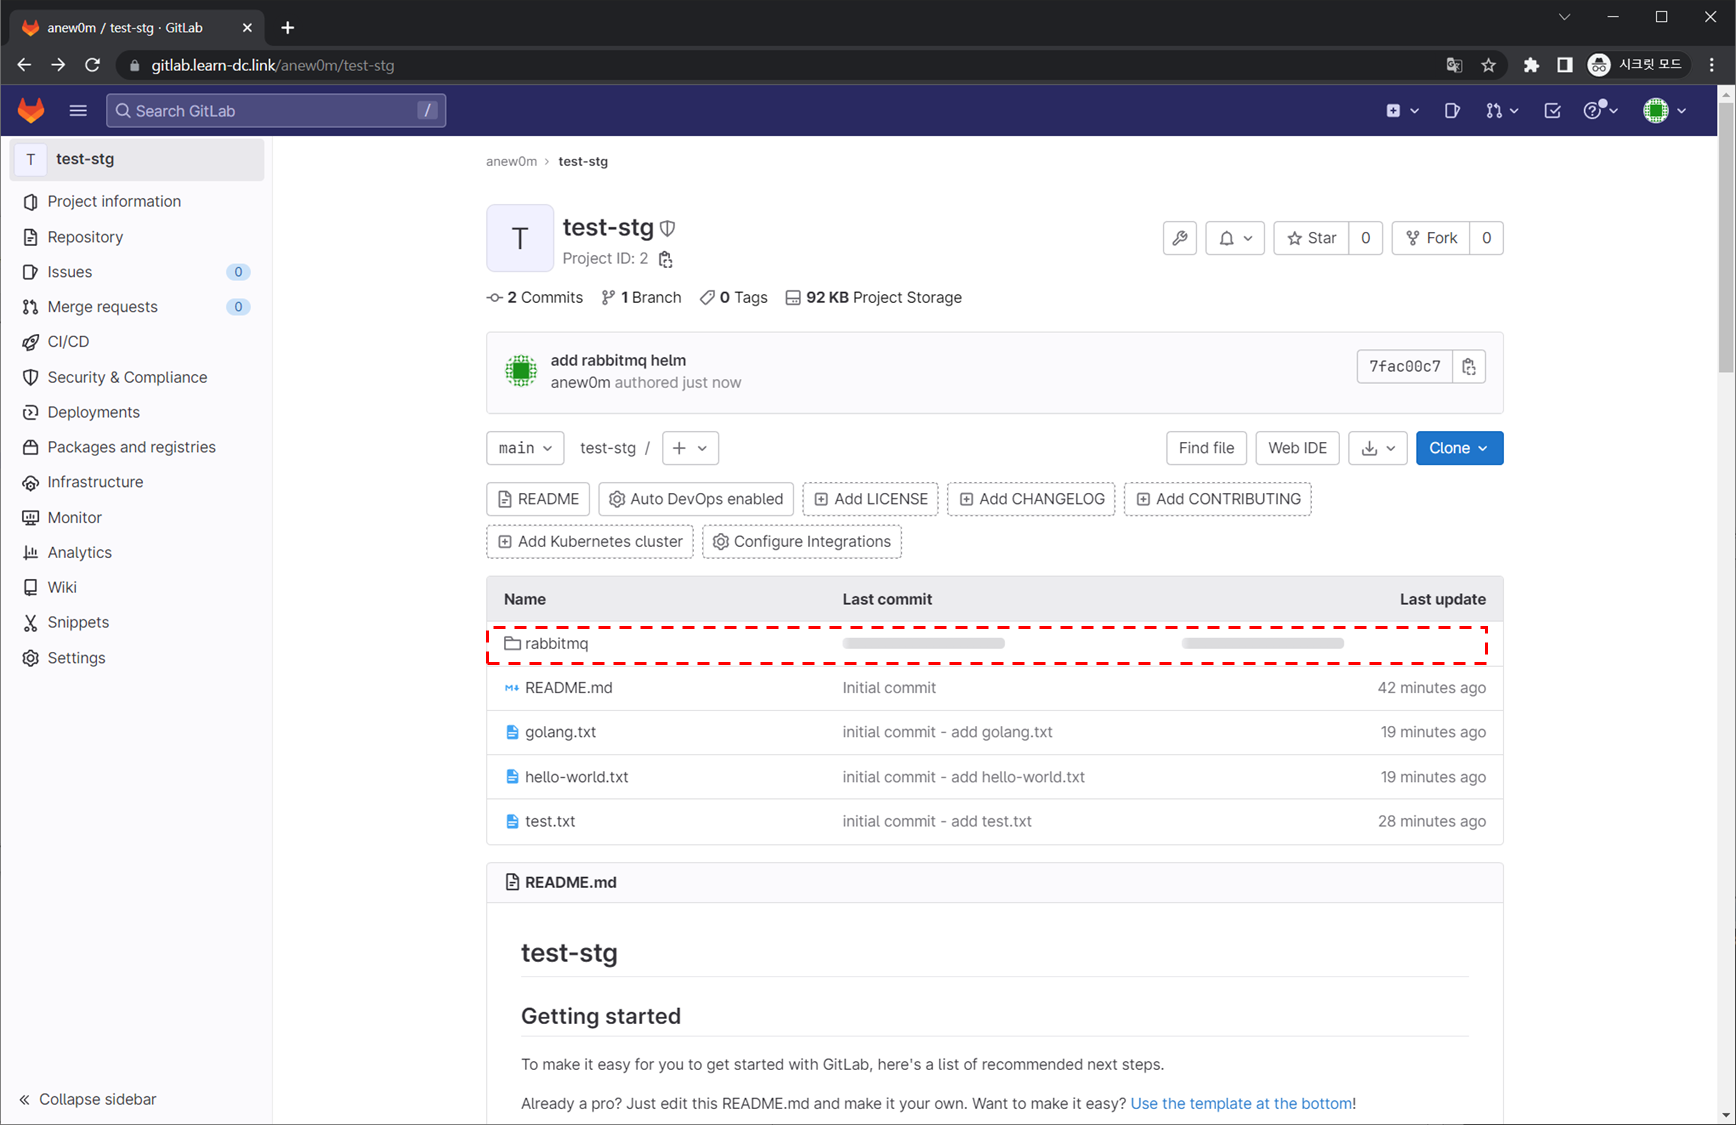The width and height of the screenshot is (1736, 1125).
Task: Copy the commit SHA 7fac00c7
Action: click(x=1468, y=367)
